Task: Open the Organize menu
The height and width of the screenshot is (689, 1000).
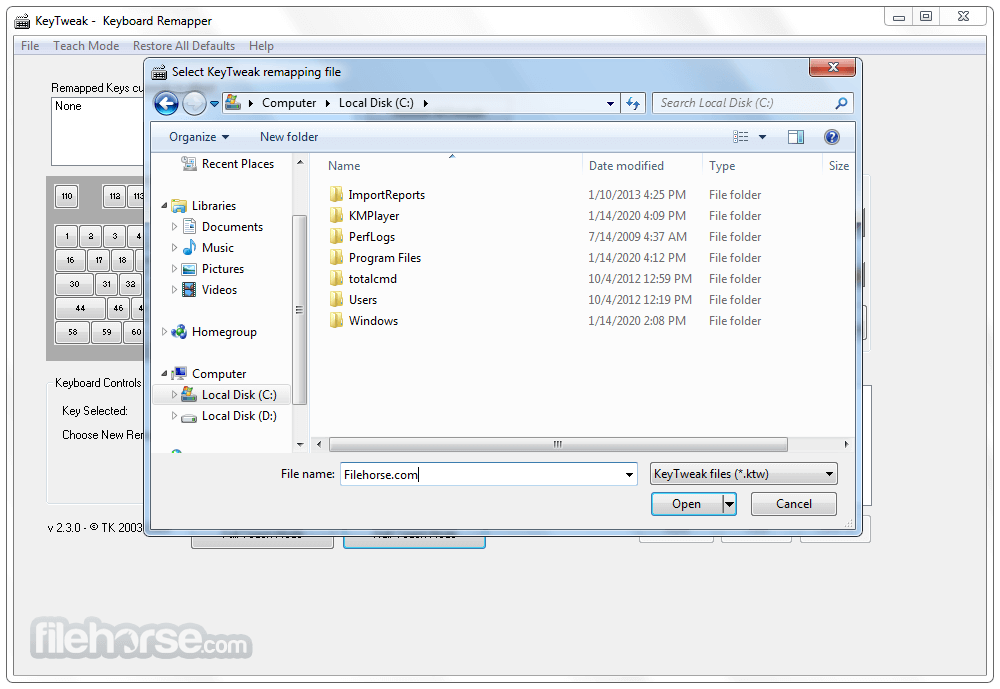Action: coord(198,137)
